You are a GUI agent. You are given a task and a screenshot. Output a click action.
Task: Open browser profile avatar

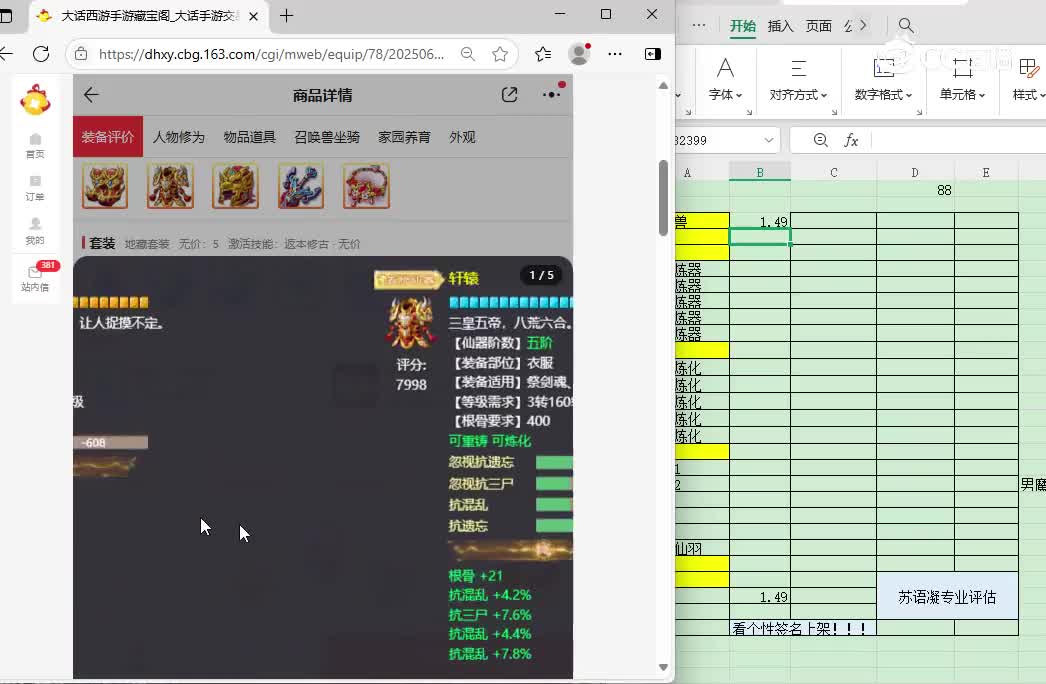(x=579, y=54)
